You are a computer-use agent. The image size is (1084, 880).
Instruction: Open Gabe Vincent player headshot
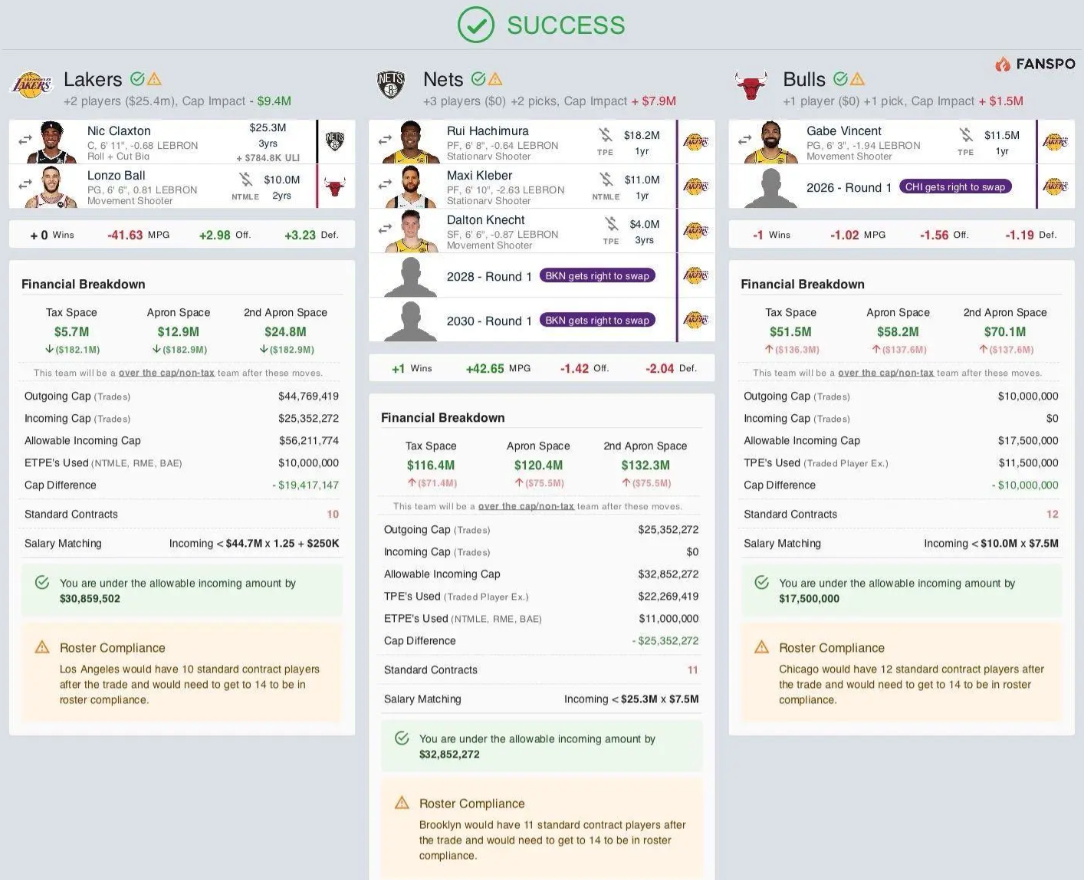pos(771,142)
